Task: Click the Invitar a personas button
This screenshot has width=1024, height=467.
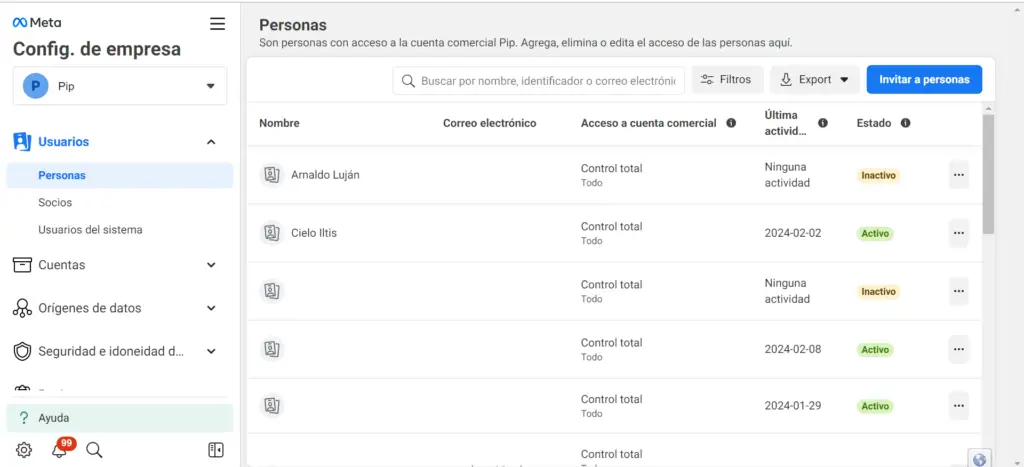Action: tap(924, 80)
